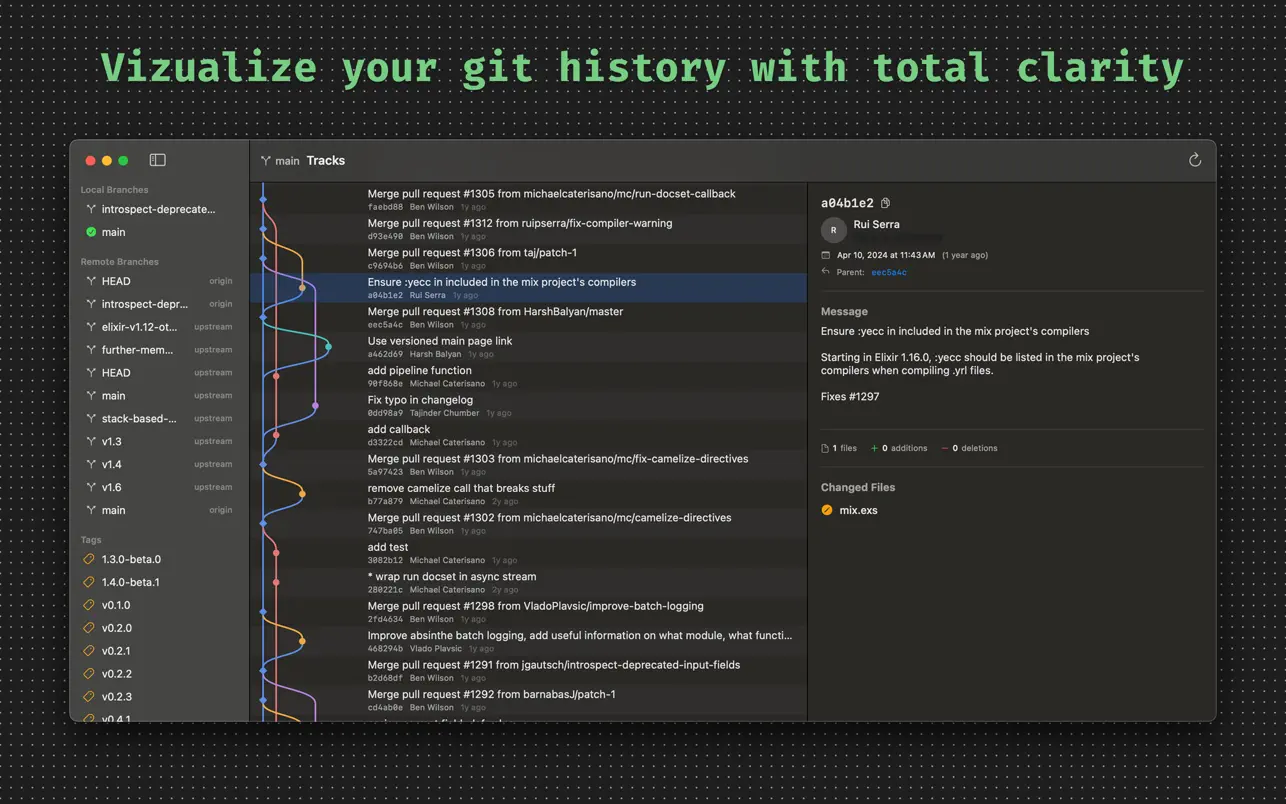The width and height of the screenshot is (1286, 804).
Task: Click the 1 files changed stat
Action: point(841,448)
